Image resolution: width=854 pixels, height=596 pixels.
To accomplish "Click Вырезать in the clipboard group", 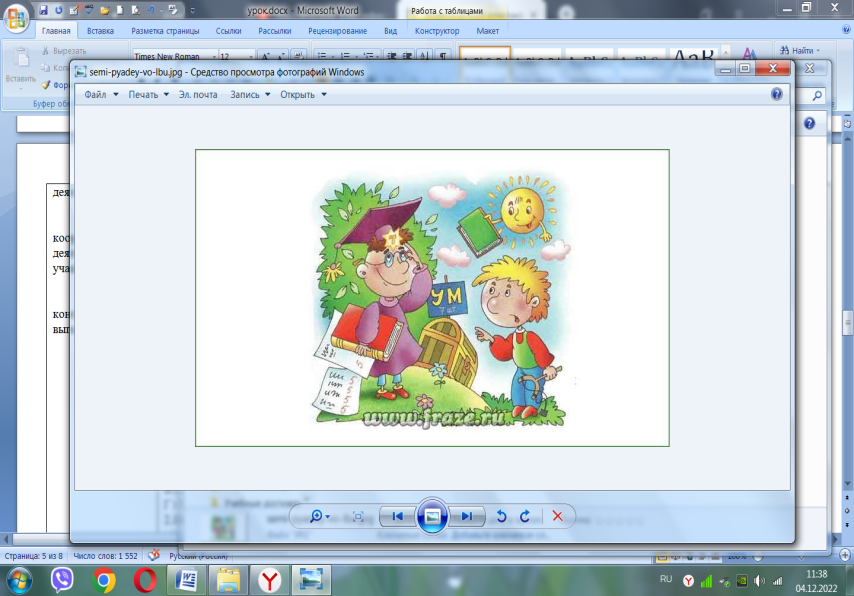I will pos(64,51).
